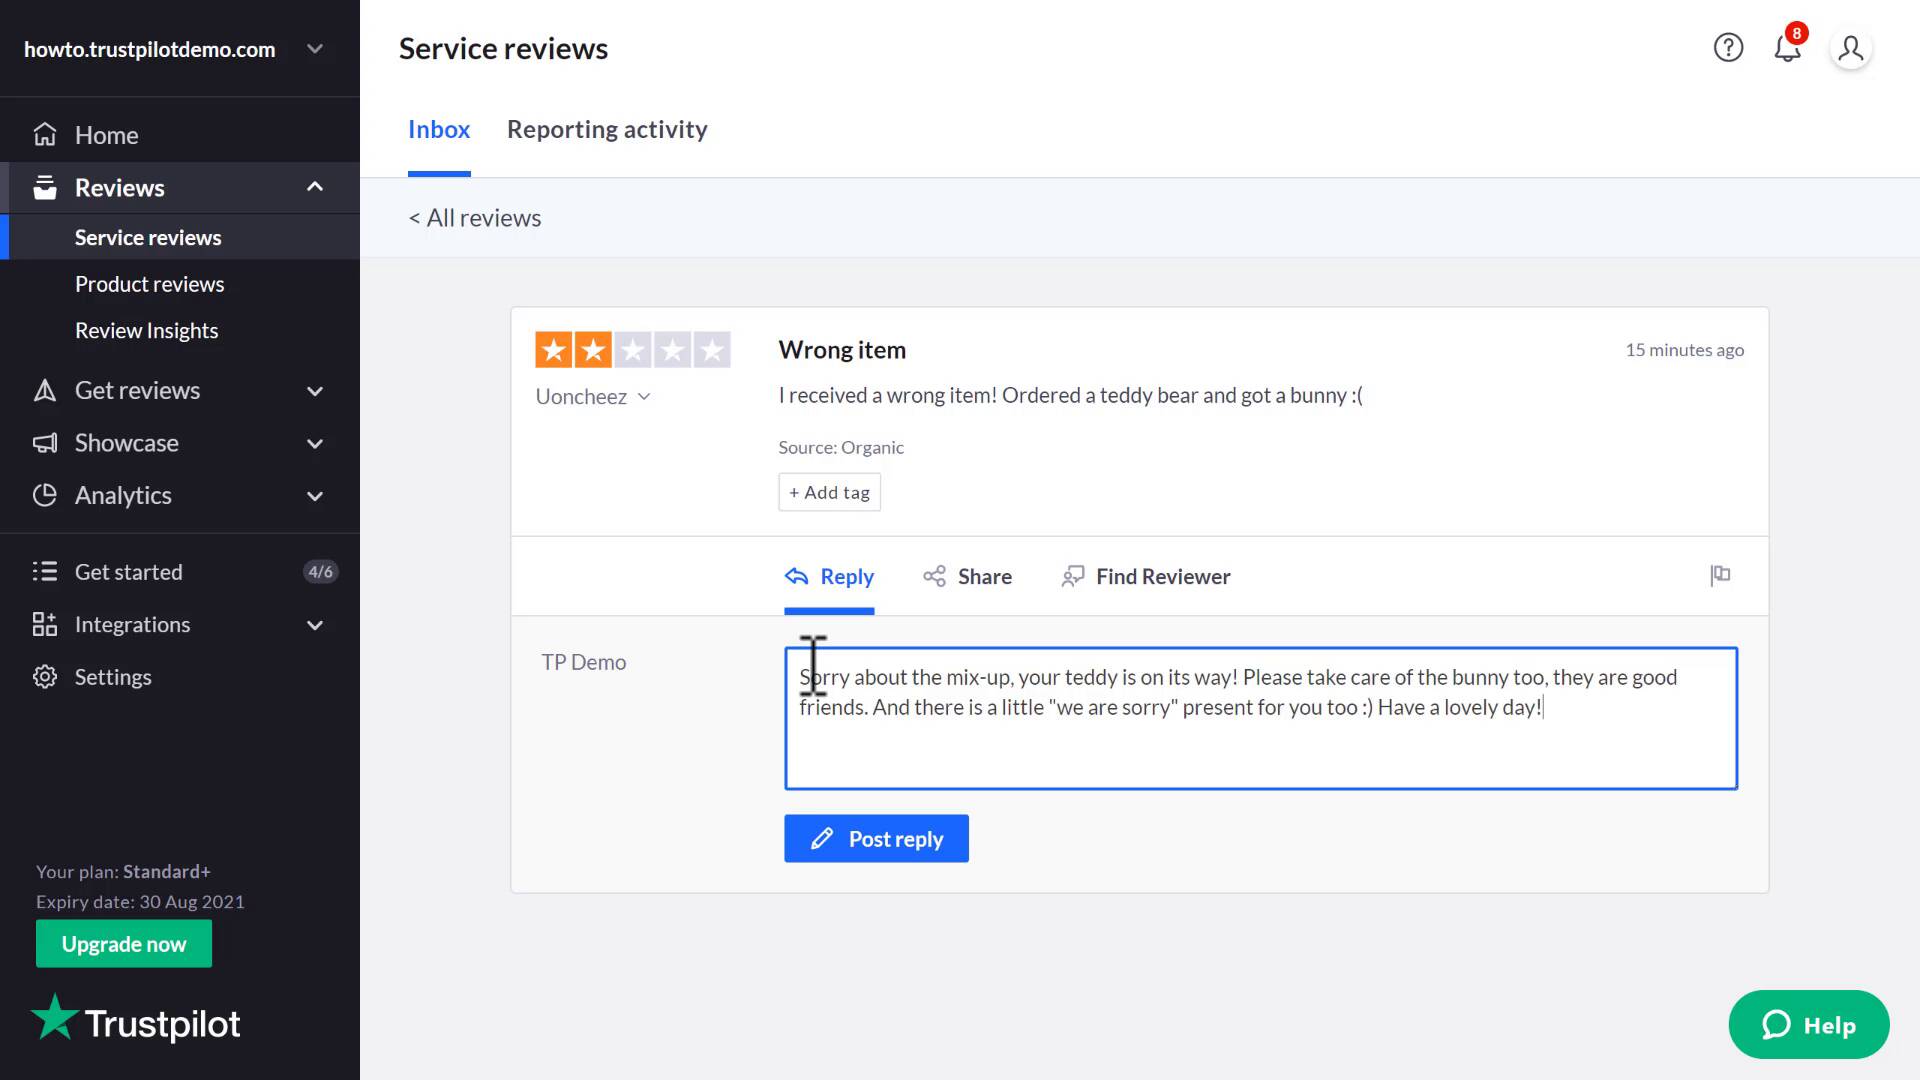
Task: Click the help question mark icon
Action: [x=1728, y=48]
